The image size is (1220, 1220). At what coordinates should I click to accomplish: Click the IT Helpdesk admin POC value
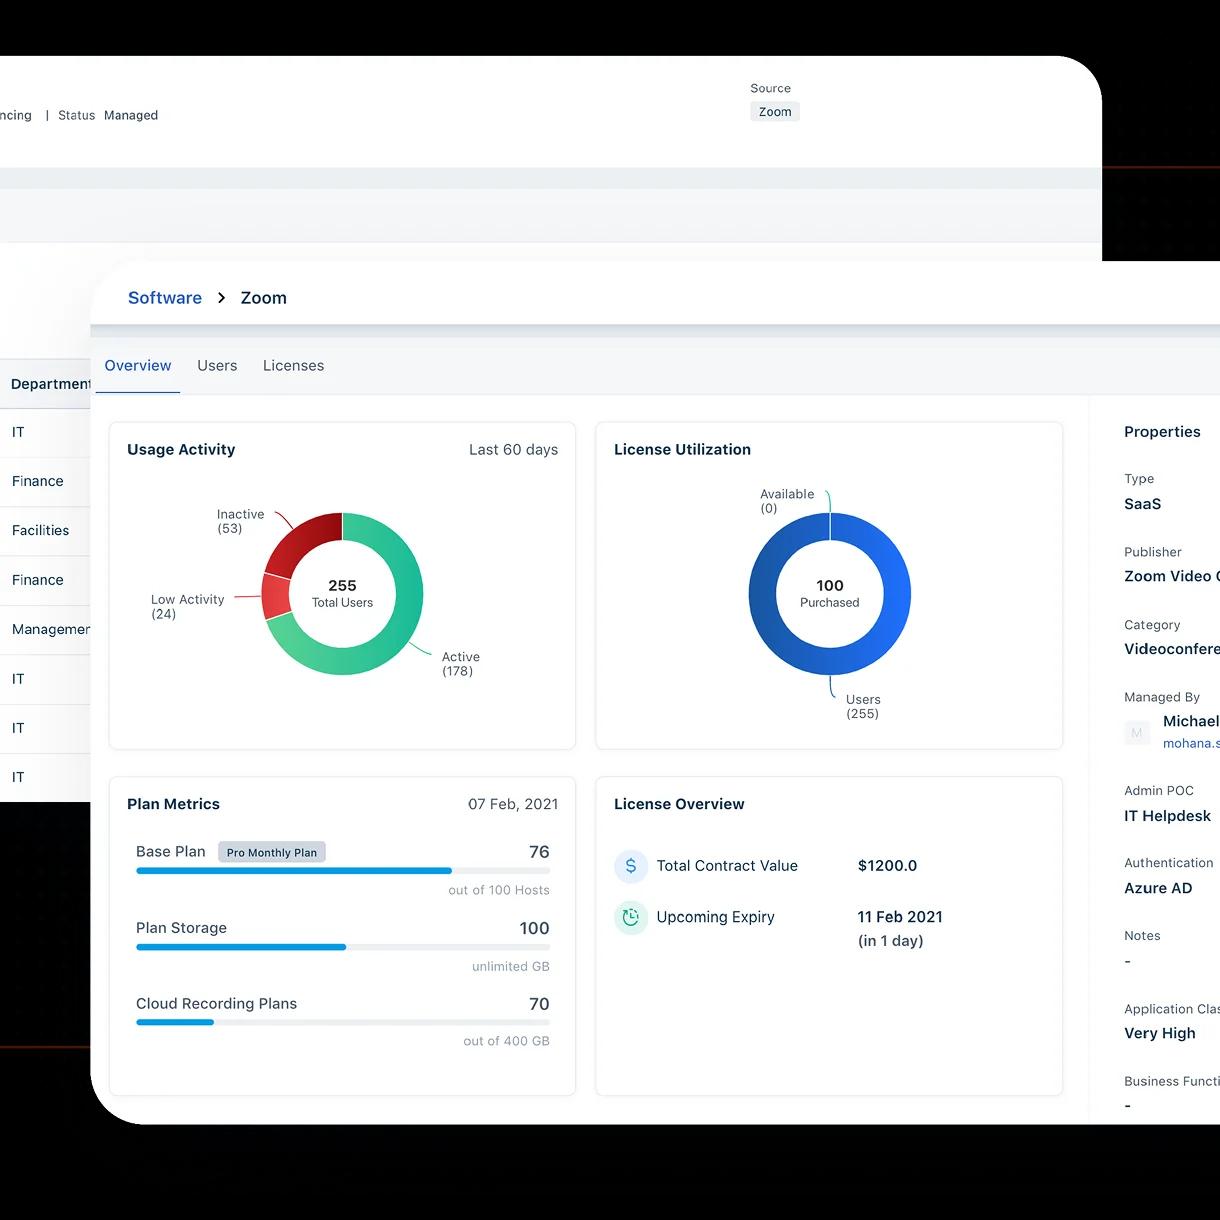1167,816
